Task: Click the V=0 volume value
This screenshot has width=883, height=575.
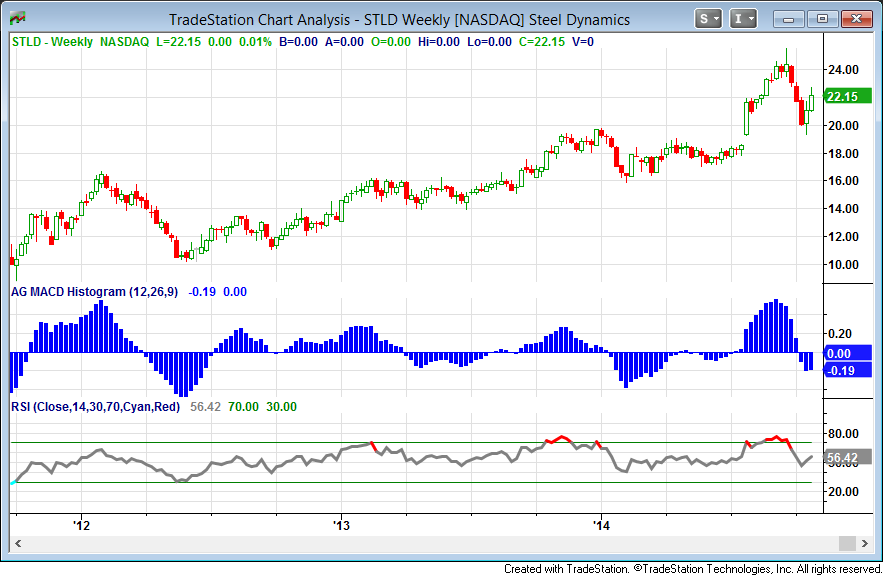Action: (x=583, y=42)
